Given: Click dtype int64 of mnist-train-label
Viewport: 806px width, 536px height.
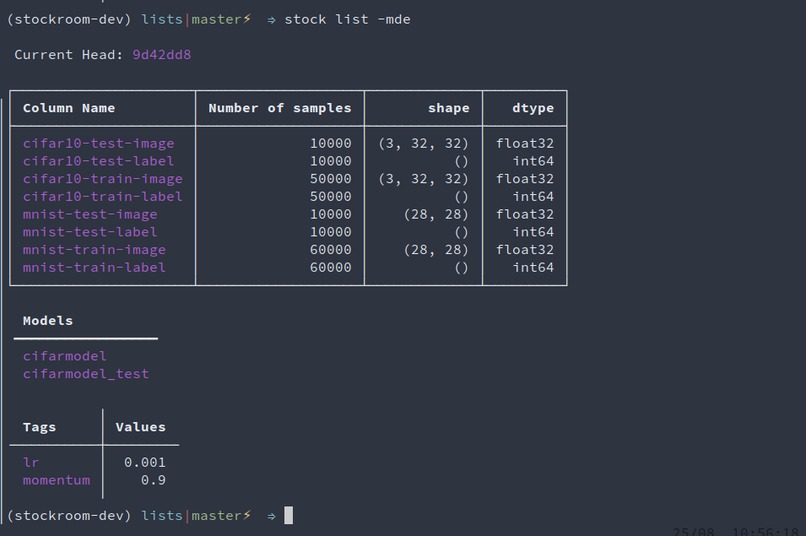Looking at the screenshot, I should (533, 267).
